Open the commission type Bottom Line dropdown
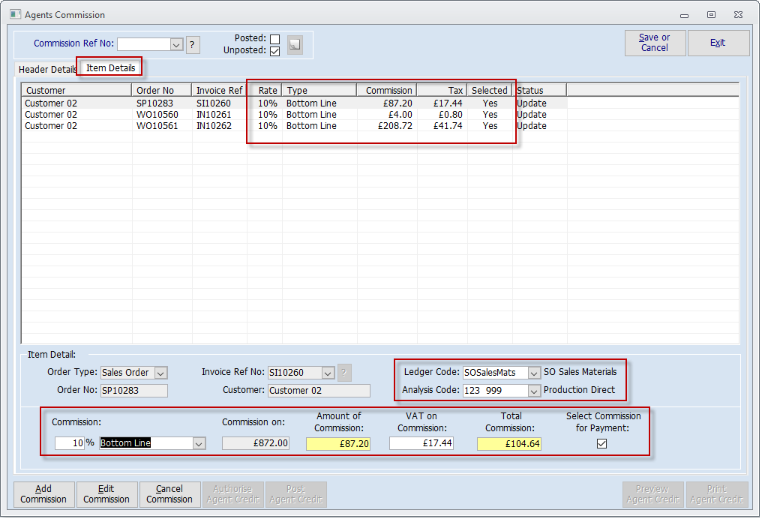The image size is (760, 518). (198, 443)
